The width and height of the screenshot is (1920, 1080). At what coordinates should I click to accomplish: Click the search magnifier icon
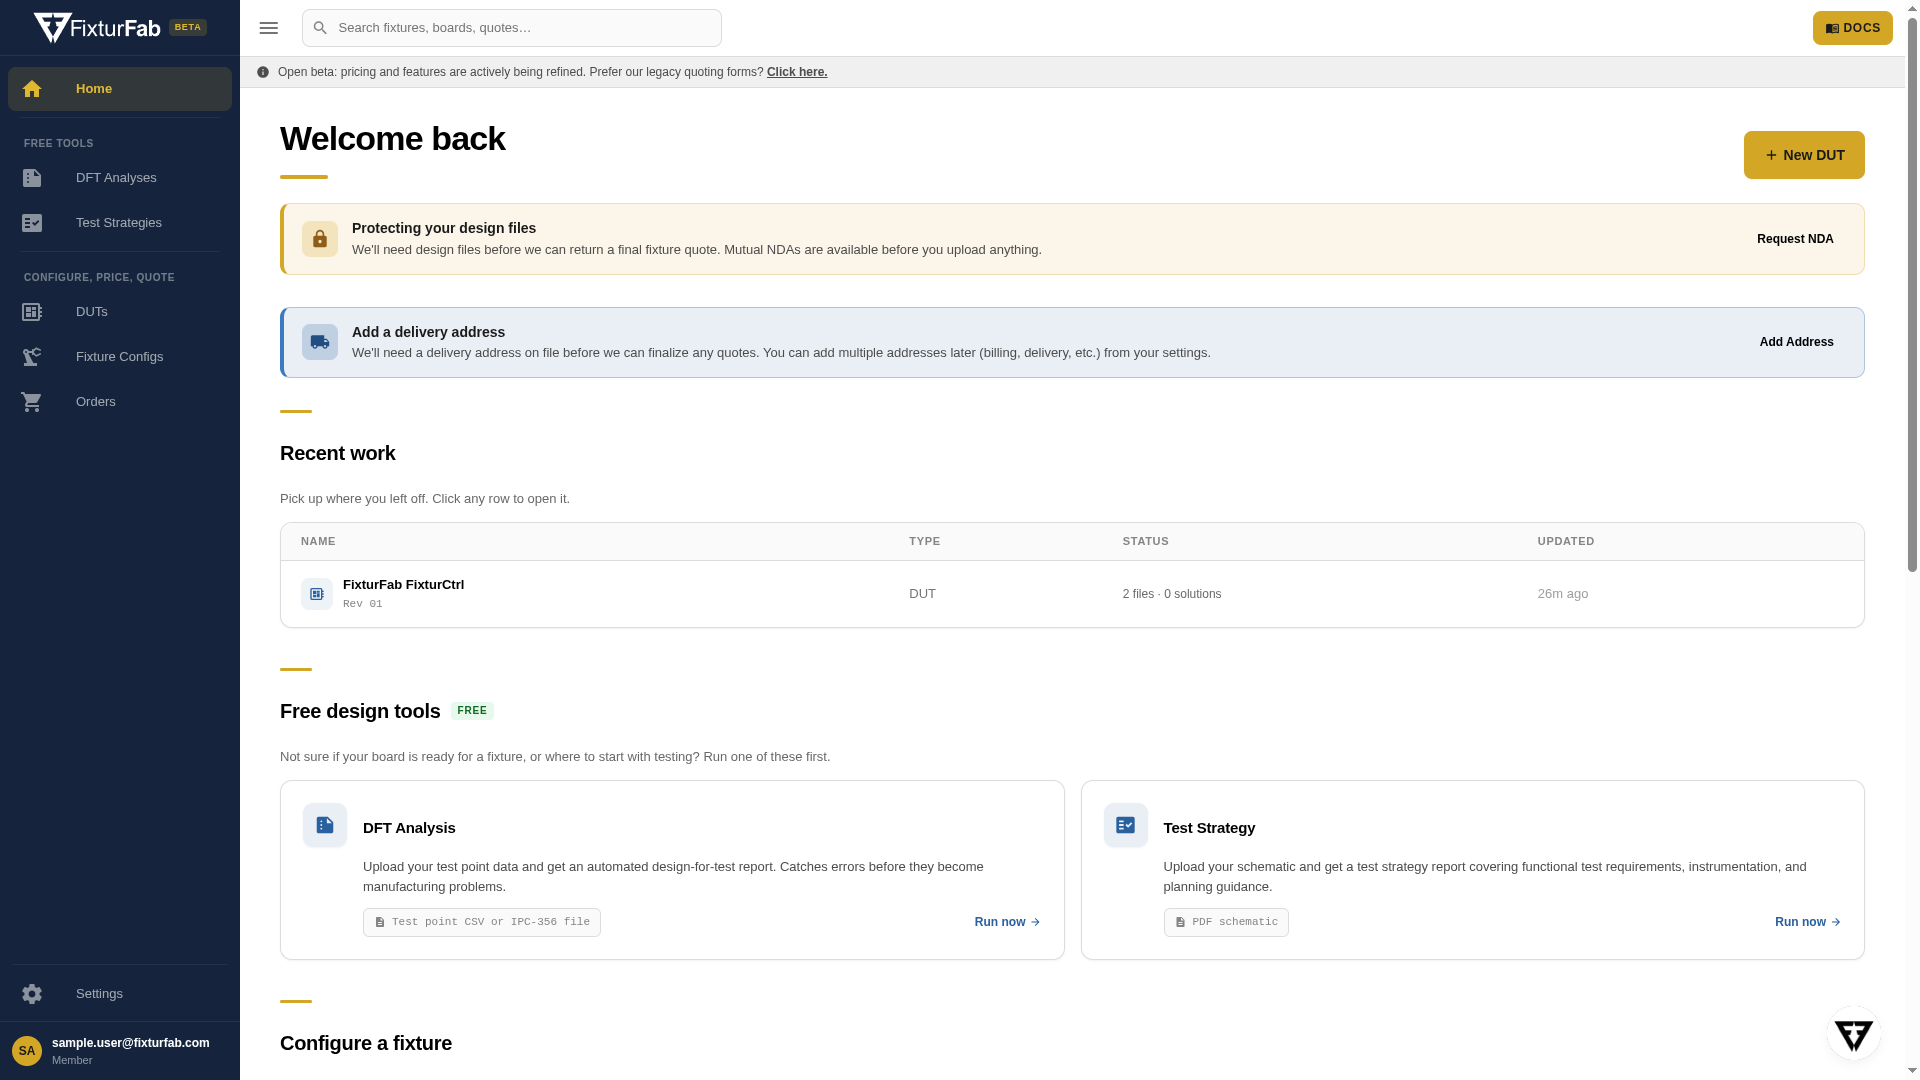320,28
